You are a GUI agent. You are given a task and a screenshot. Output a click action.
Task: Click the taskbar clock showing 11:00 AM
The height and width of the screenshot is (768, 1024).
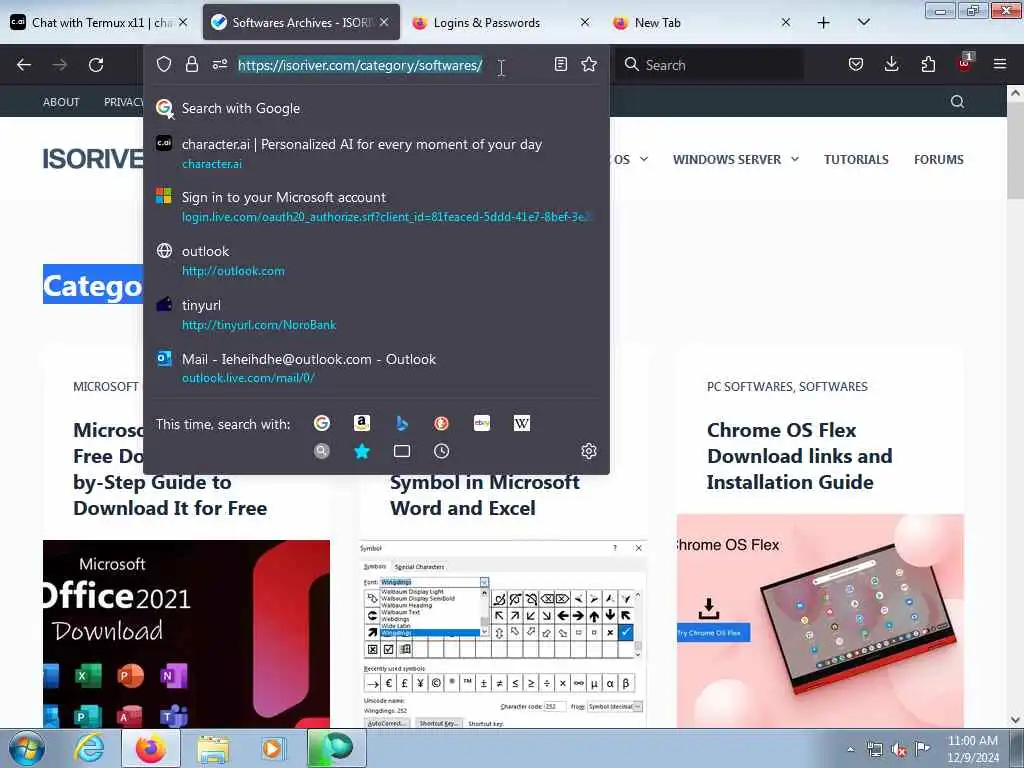[x=973, y=749]
